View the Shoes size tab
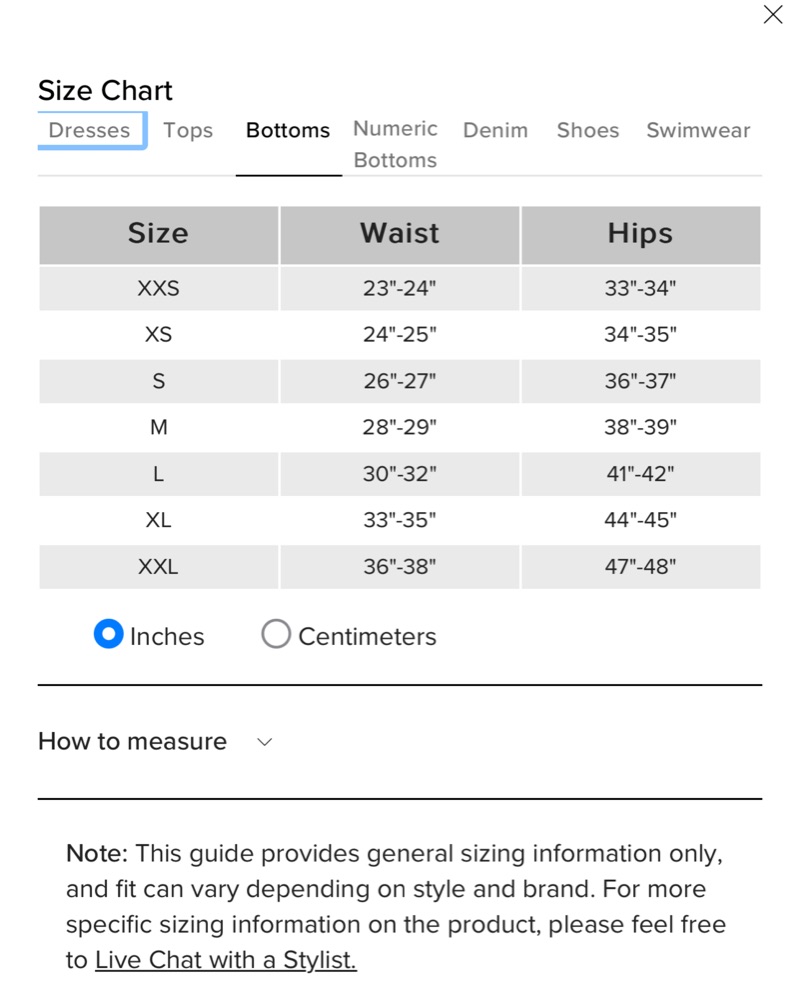Viewport: 801px width, 1000px height. click(x=588, y=130)
